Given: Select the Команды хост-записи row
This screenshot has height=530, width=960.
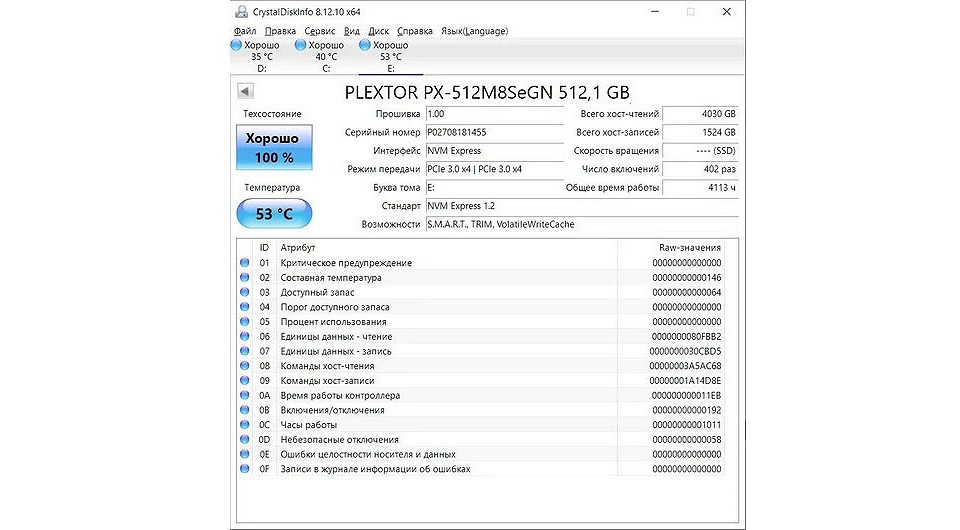Looking at the screenshot, I should coord(481,380).
